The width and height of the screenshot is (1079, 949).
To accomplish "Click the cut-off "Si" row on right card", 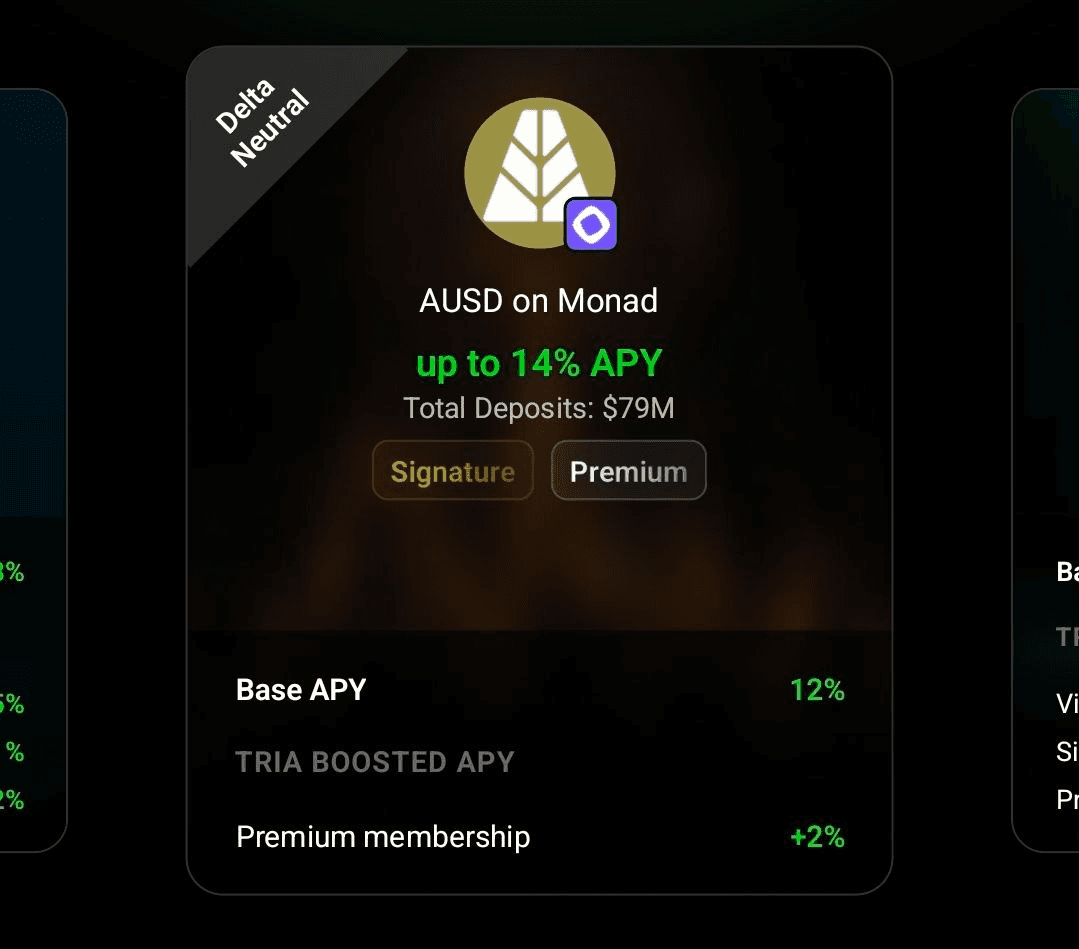I will tap(1067, 751).
